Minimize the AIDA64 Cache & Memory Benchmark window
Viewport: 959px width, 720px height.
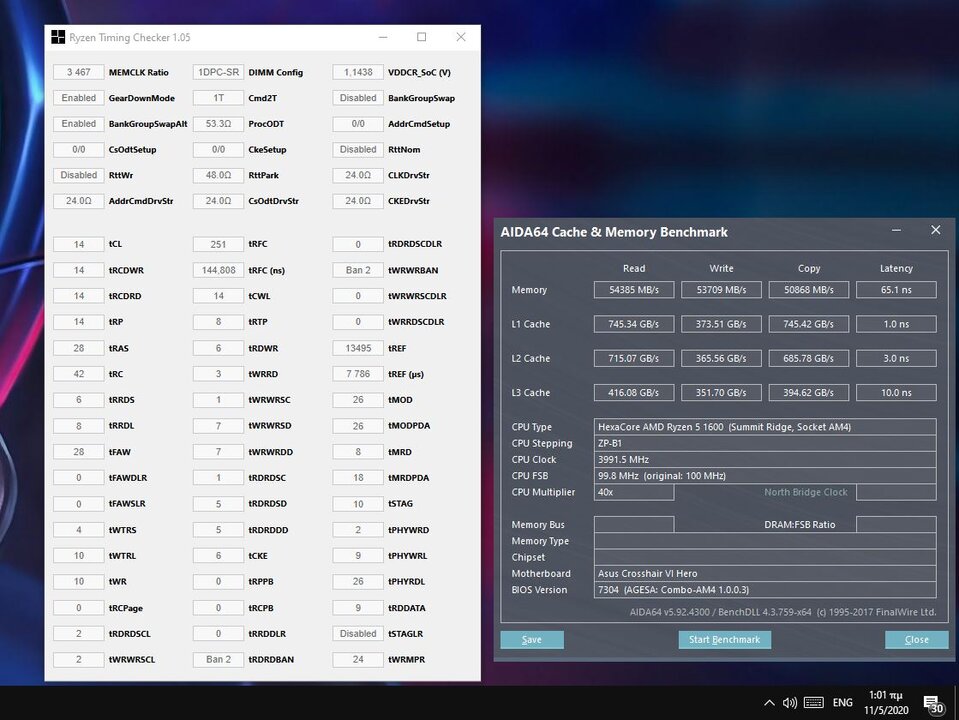click(x=896, y=231)
